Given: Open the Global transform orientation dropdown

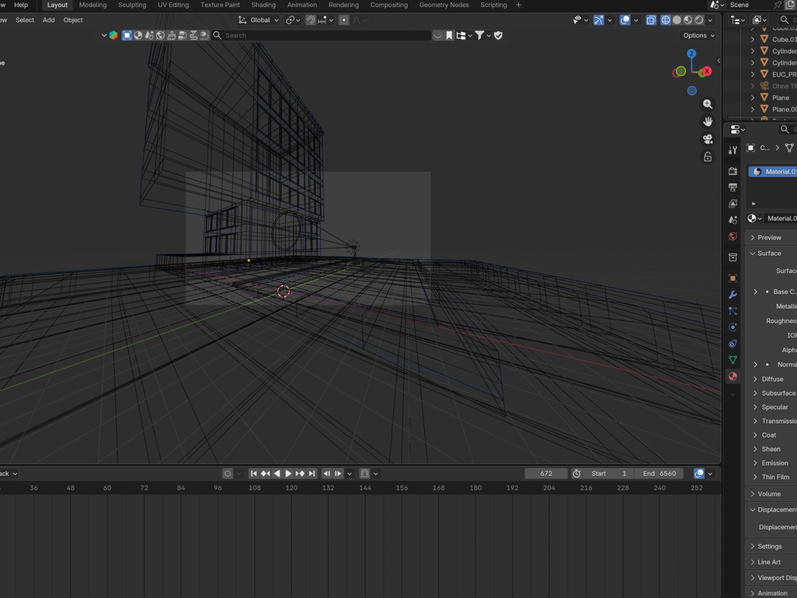Looking at the screenshot, I should pyautogui.click(x=259, y=20).
